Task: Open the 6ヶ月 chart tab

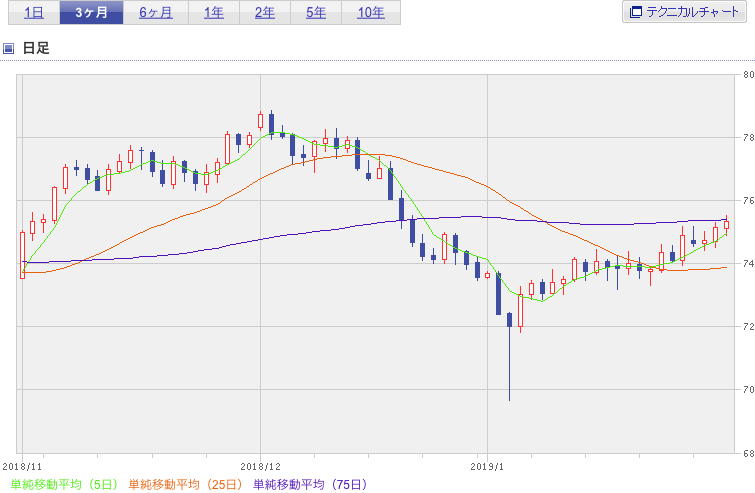Action: pos(156,12)
